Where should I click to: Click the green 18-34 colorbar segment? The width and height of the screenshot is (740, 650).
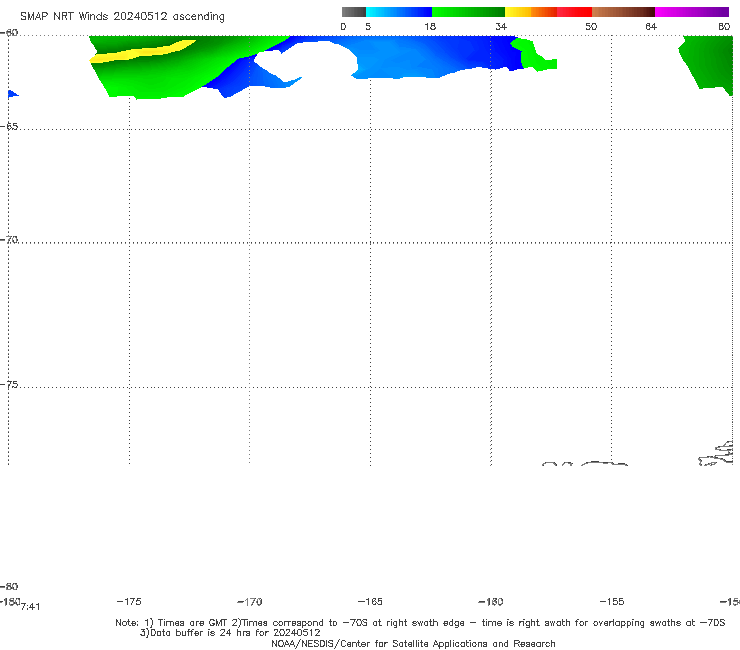pos(468,12)
